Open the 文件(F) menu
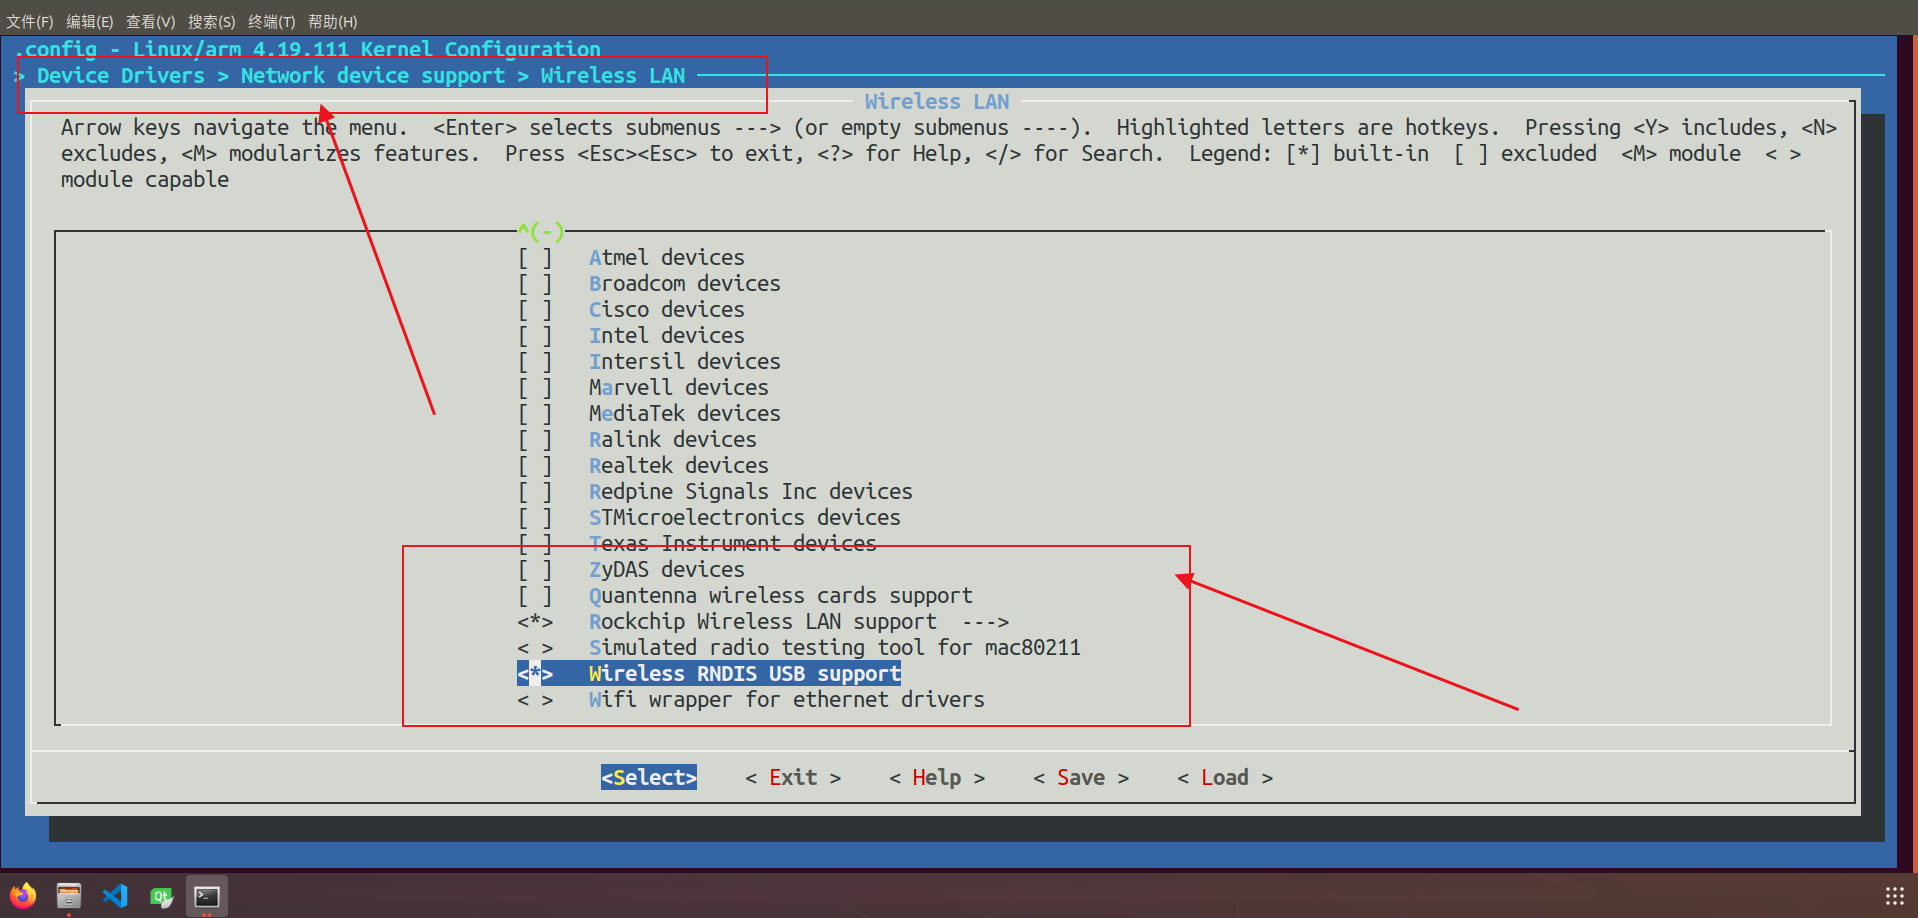The height and width of the screenshot is (918, 1918). click(30, 21)
